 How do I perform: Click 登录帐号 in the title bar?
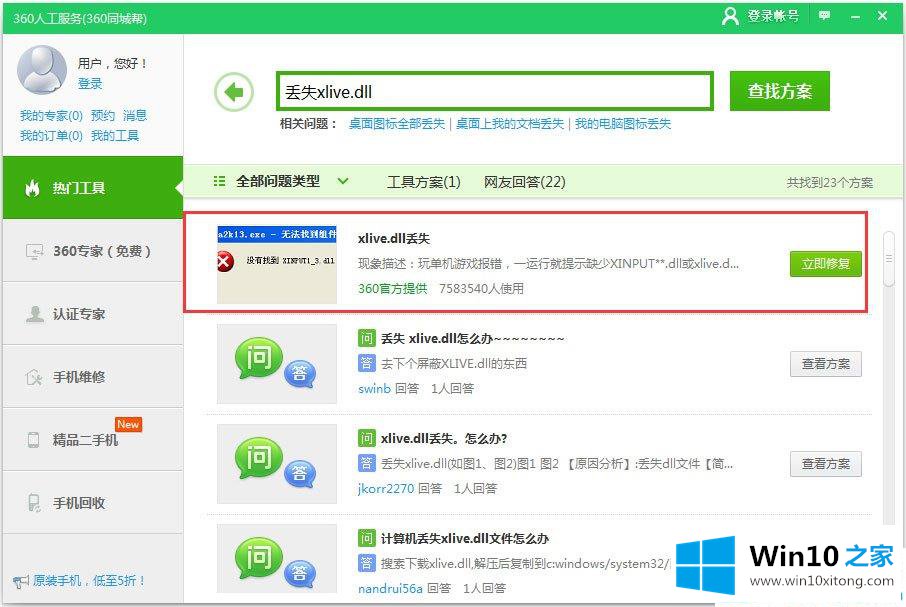[773, 16]
